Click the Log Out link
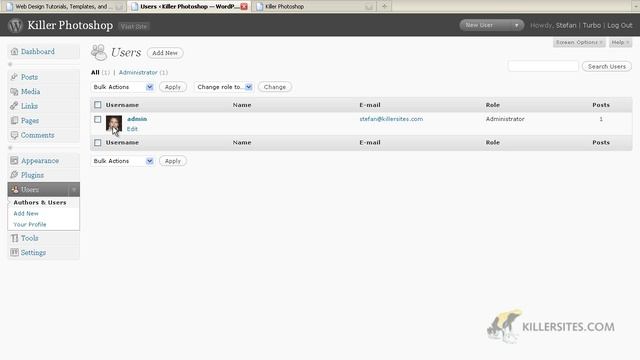640x360 pixels. click(x=620, y=25)
